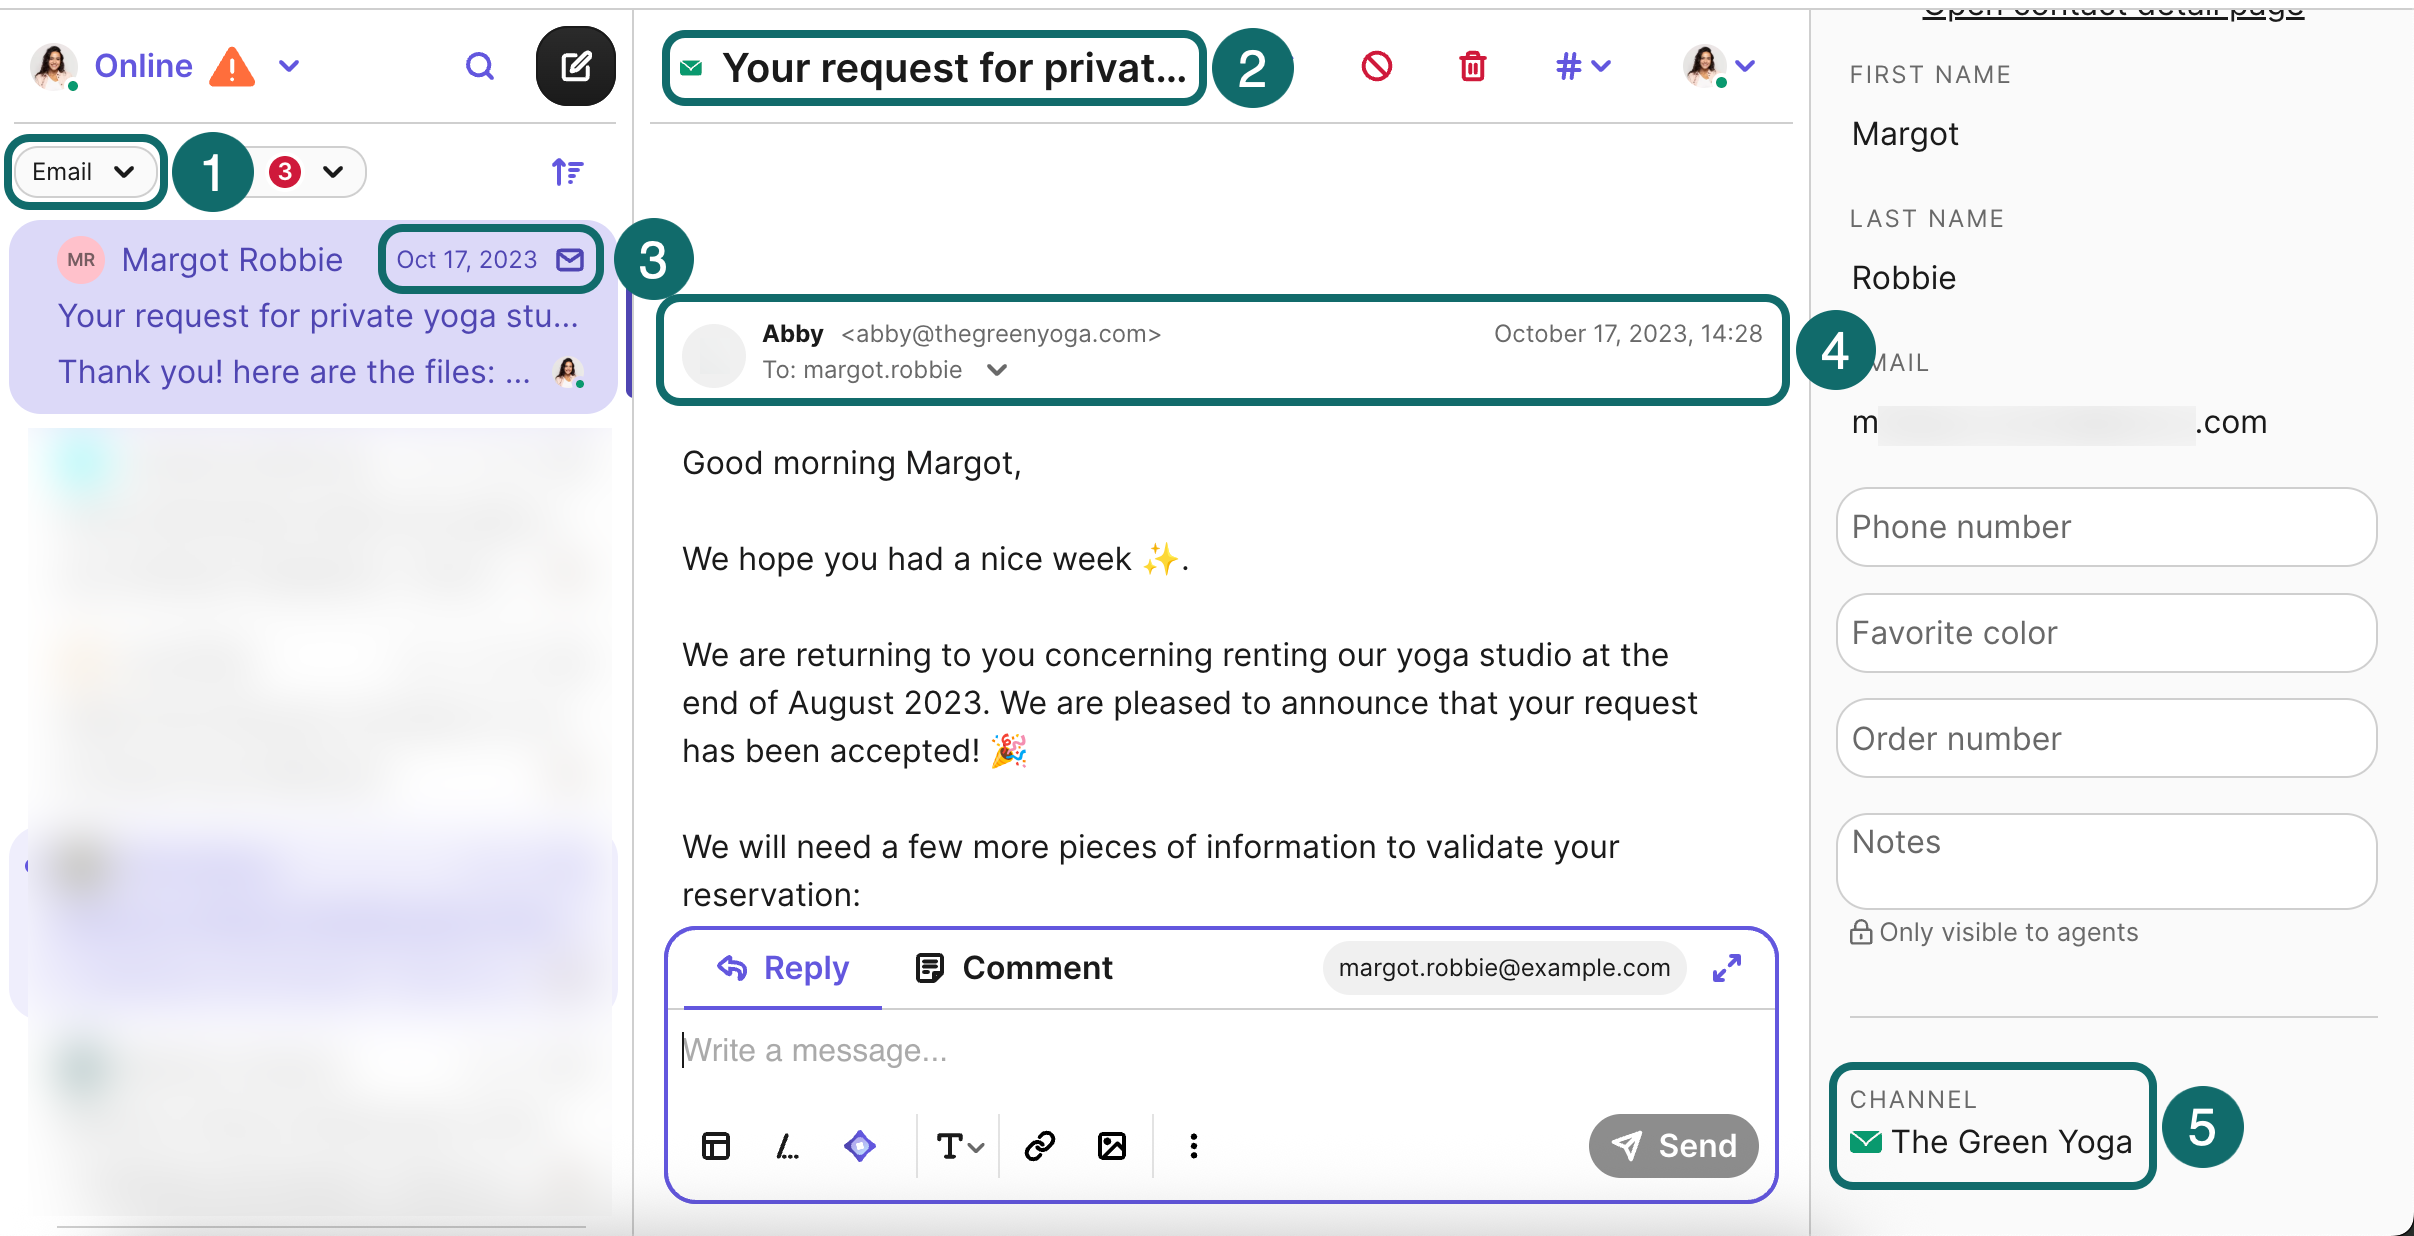Switch to the Comment tab
The image size is (2414, 1236).
(x=1013, y=968)
